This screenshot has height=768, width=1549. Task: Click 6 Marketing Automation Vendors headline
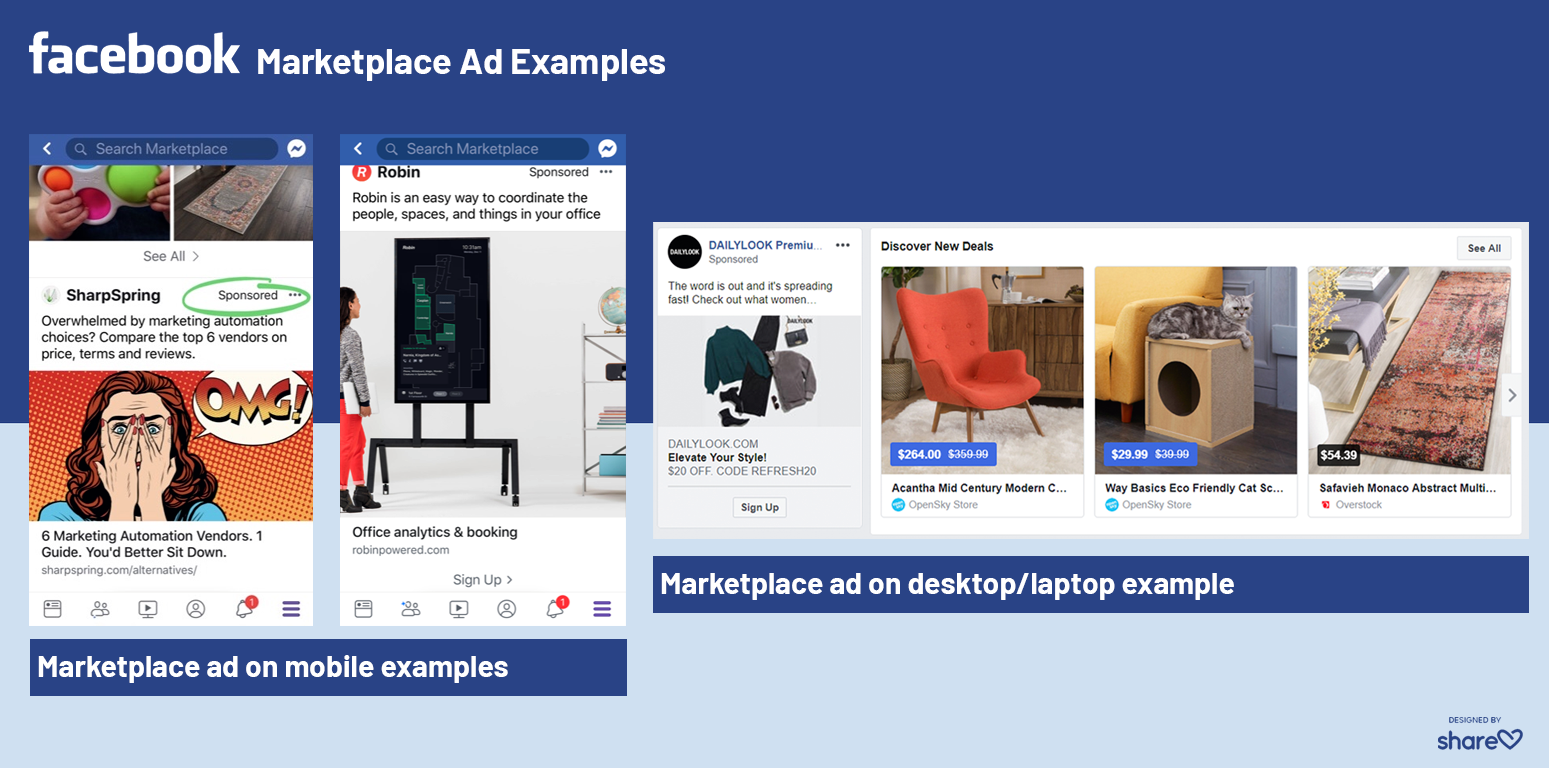(x=152, y=544)
